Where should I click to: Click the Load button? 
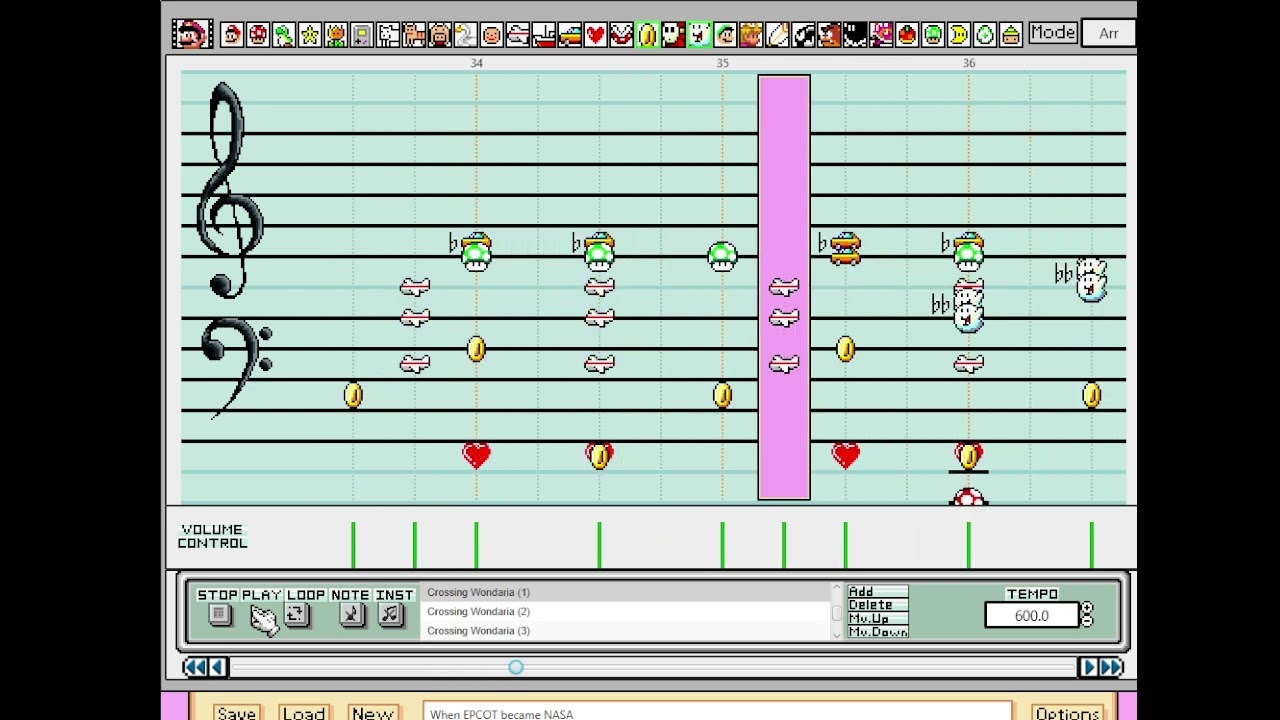click(x=303, y=712)
